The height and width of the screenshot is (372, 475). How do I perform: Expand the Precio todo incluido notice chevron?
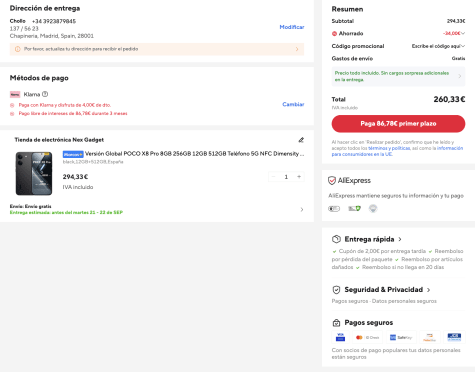point(460,76)
